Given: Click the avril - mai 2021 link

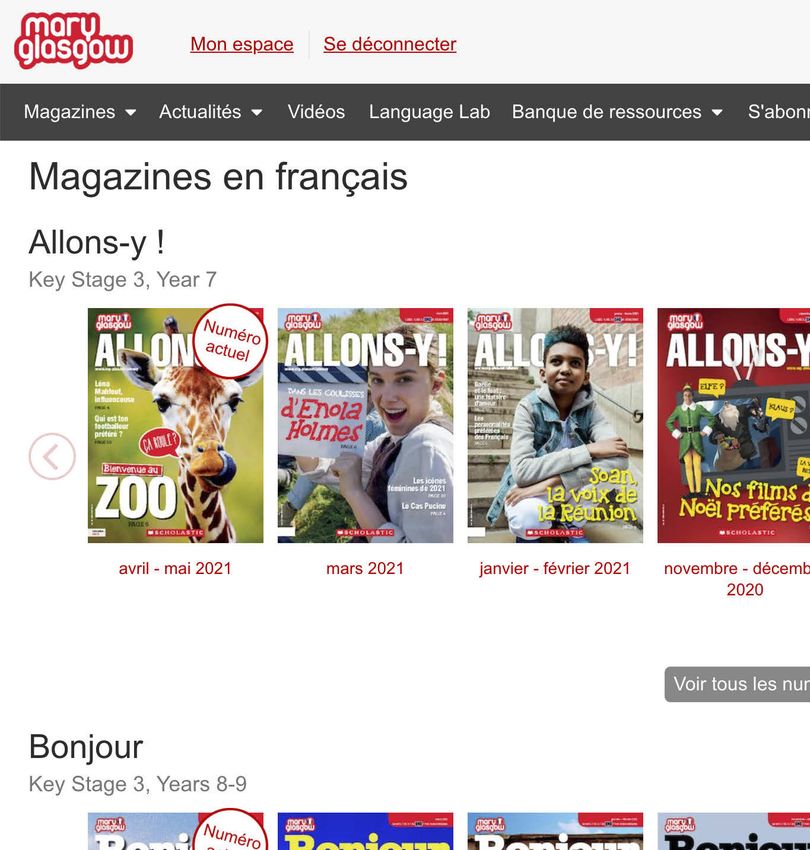Looking at the screenshot, I should pos(175,568).
